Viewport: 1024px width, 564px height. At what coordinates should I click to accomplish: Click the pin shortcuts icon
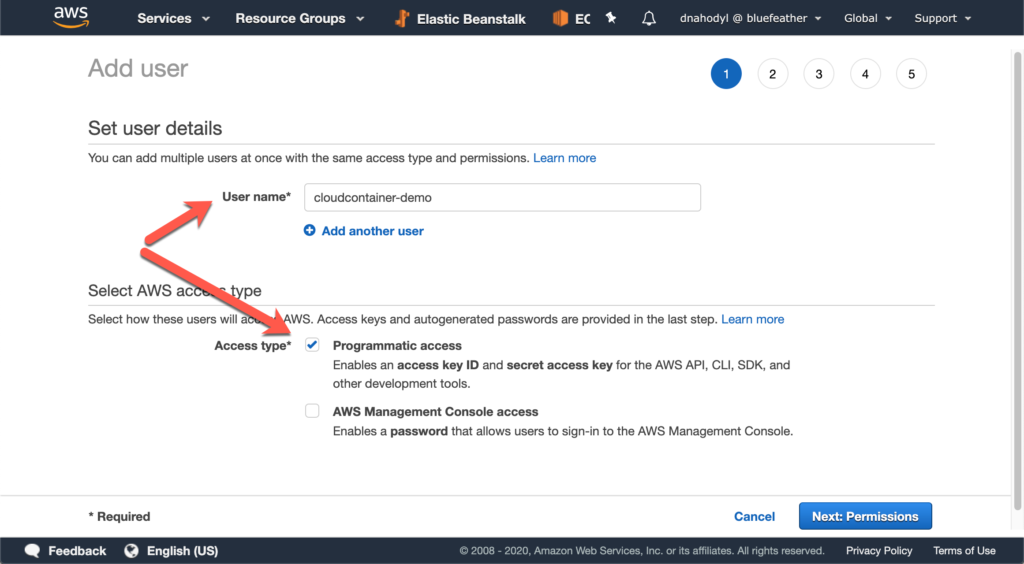pos(611,18)
